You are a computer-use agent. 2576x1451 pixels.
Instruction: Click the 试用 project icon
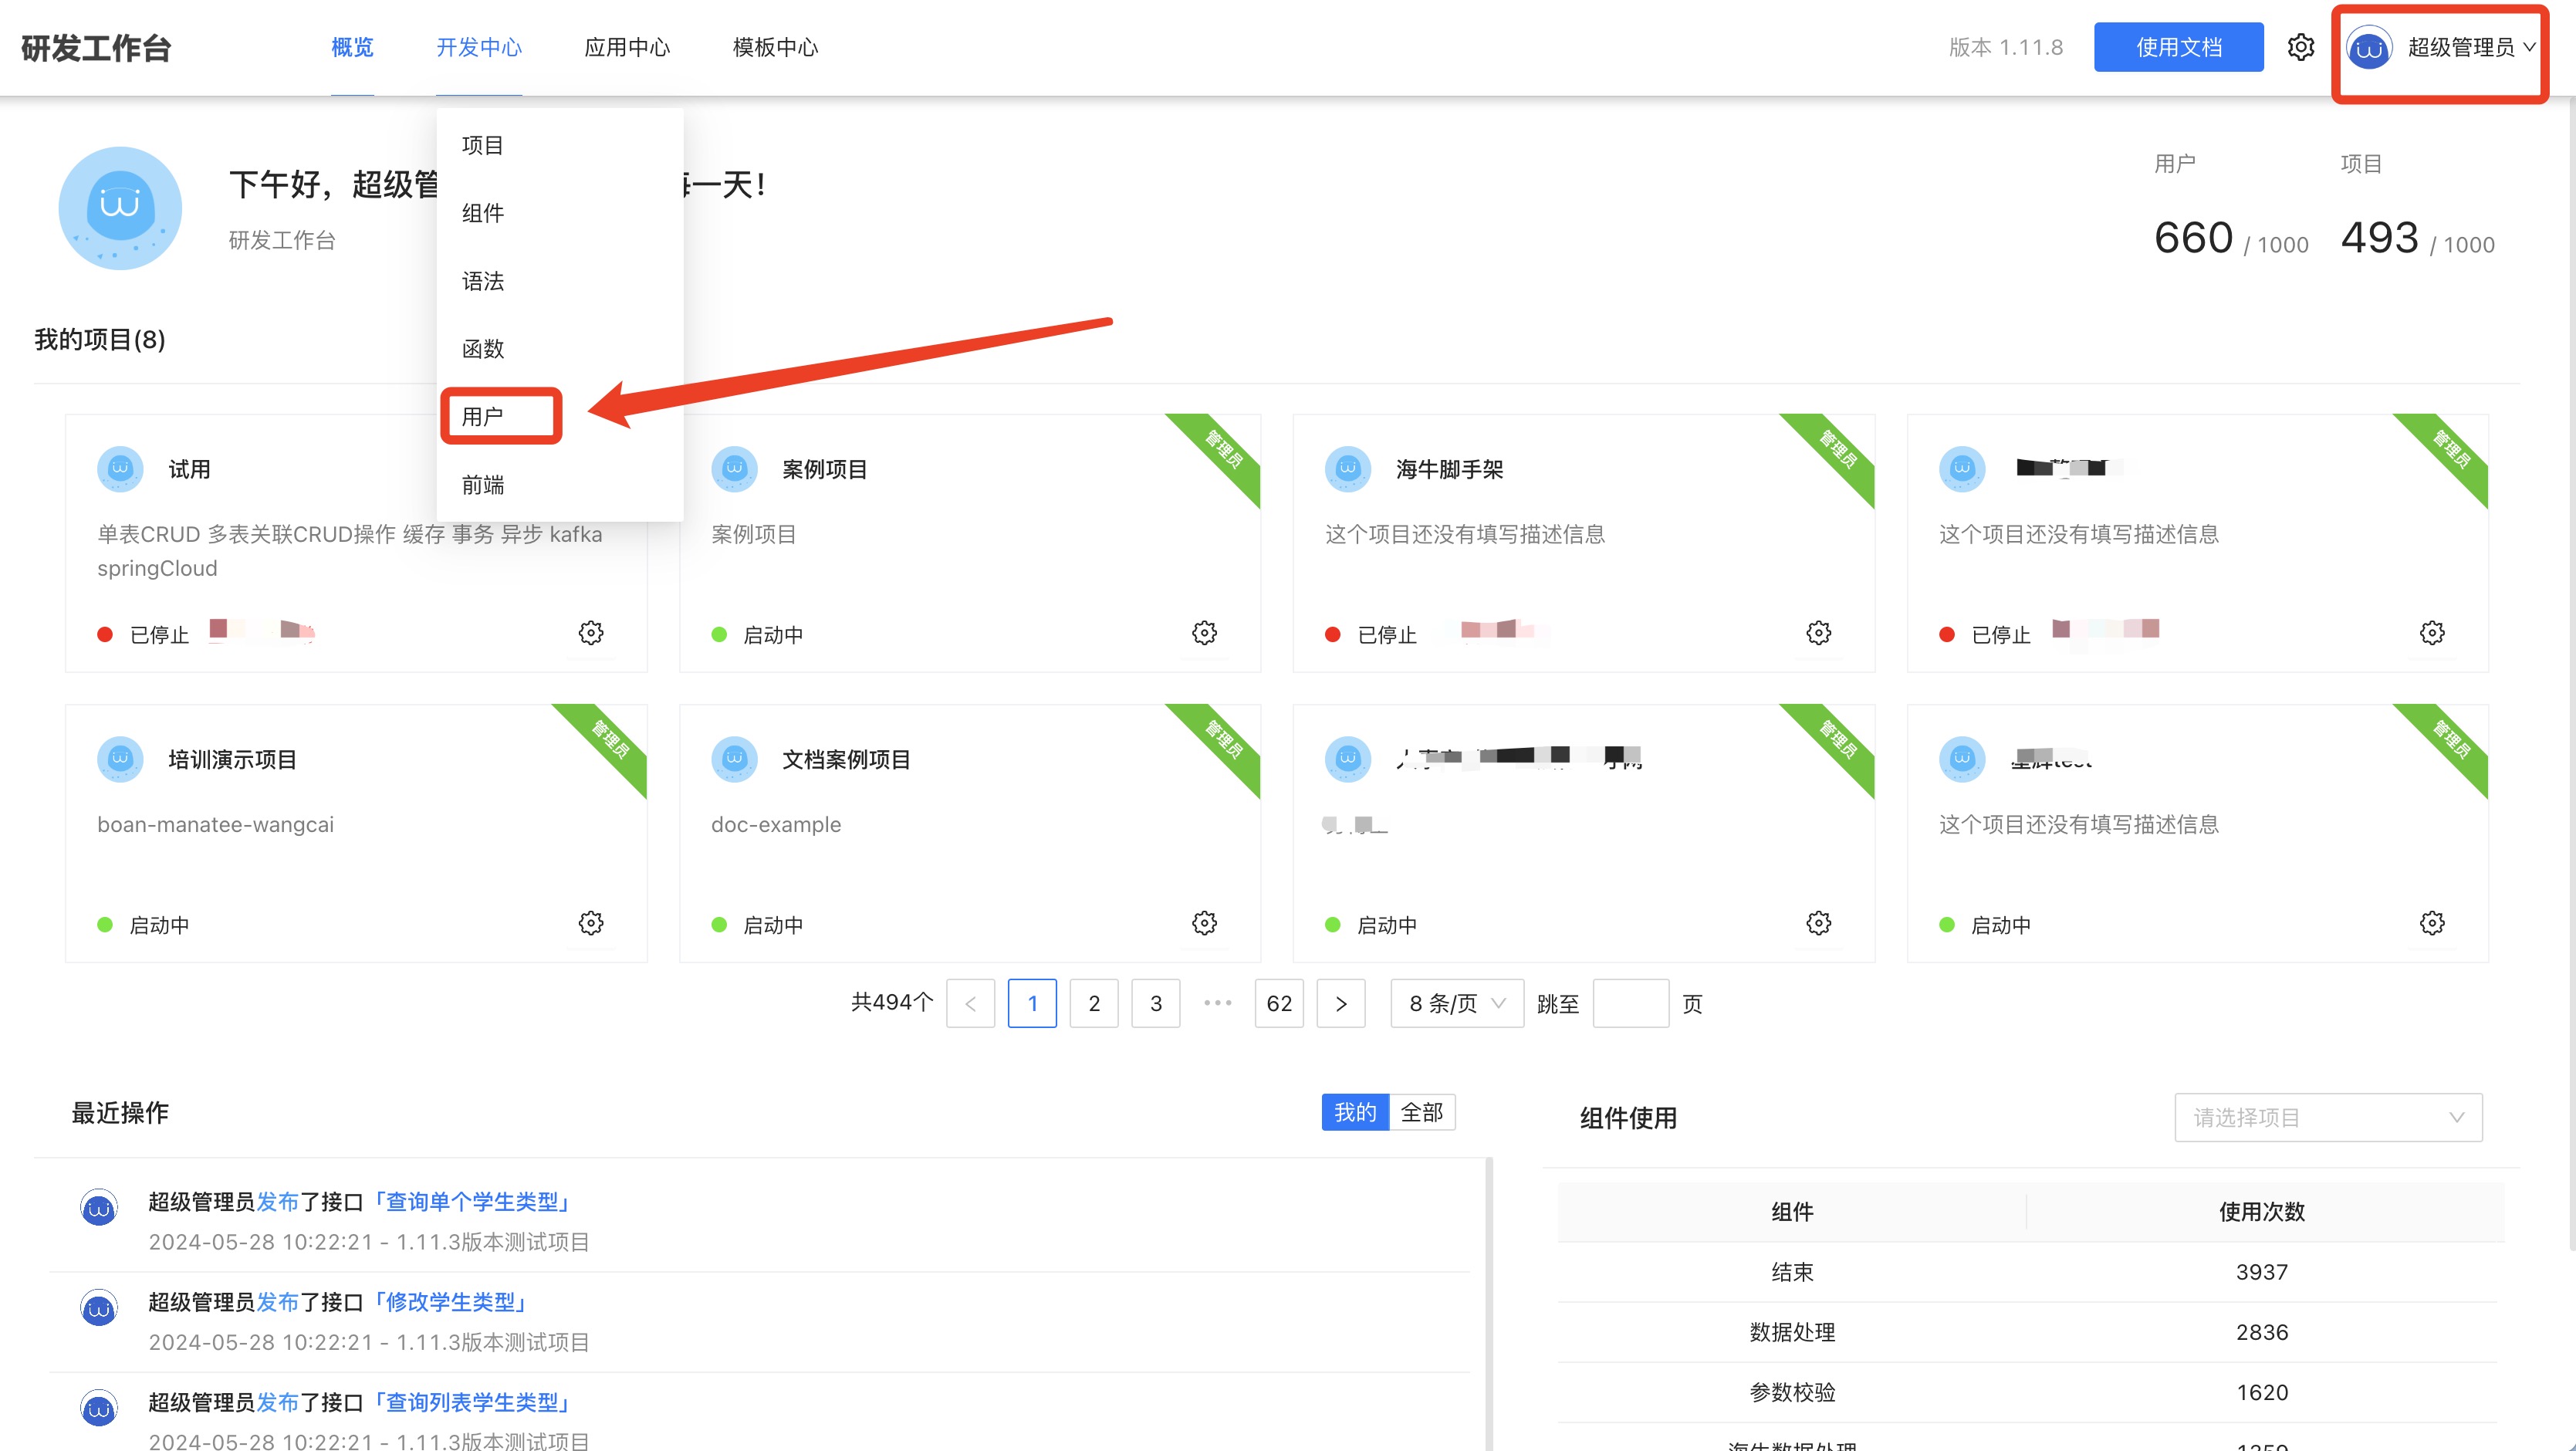point(120,469)
